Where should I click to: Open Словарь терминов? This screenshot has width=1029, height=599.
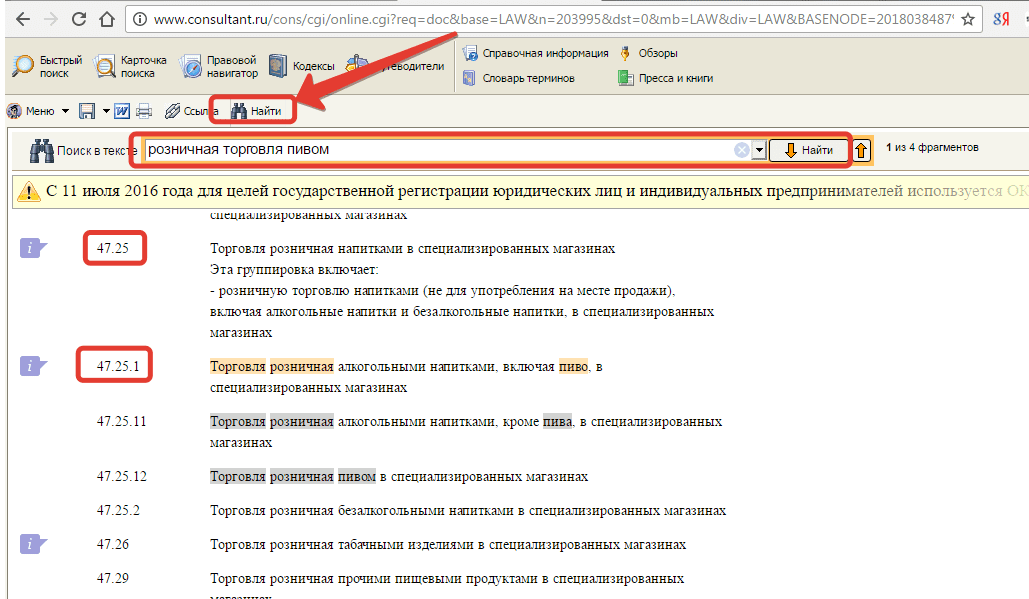coord(518,78)
